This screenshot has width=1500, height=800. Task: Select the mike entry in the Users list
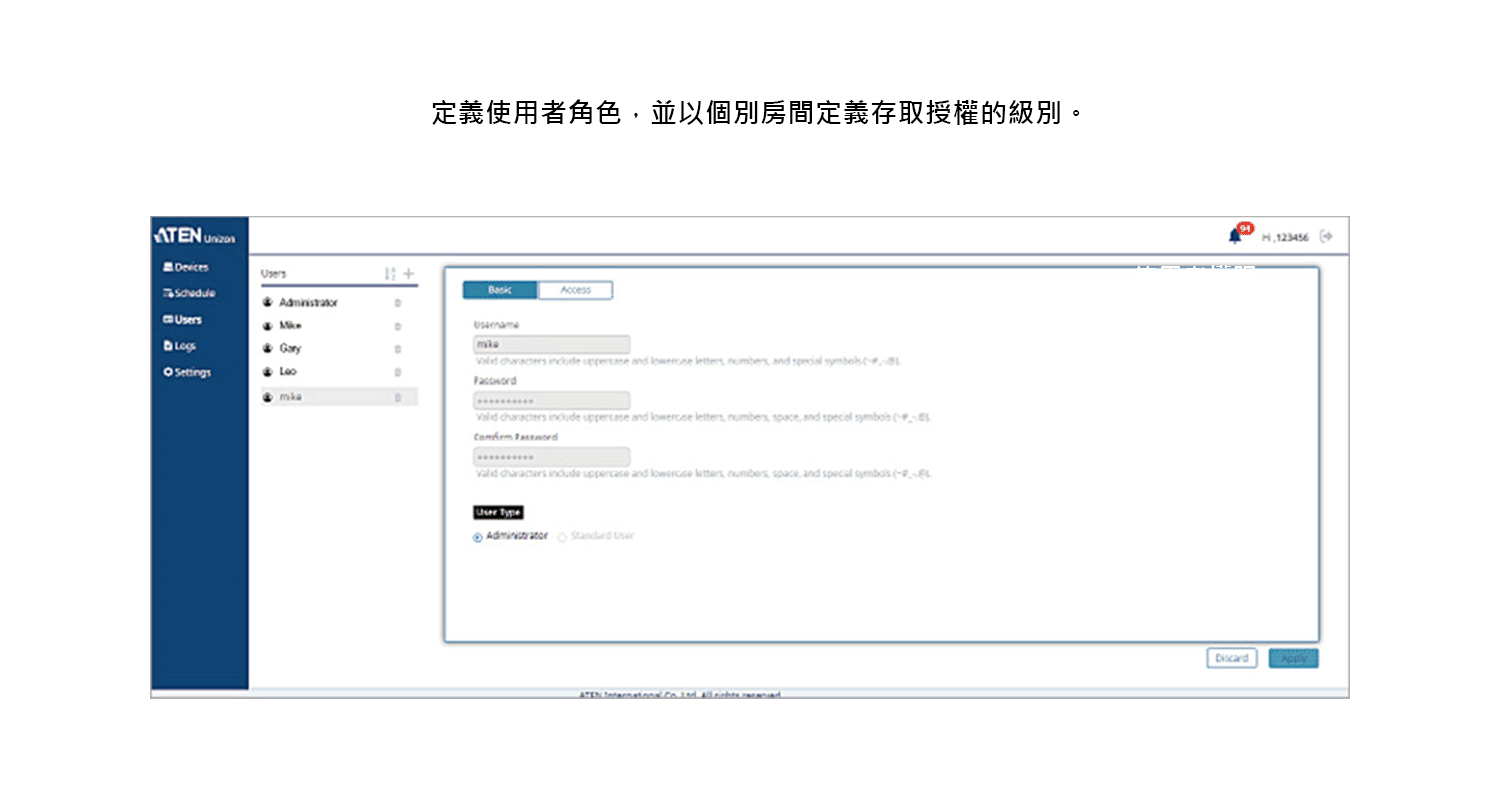(290, 396)
